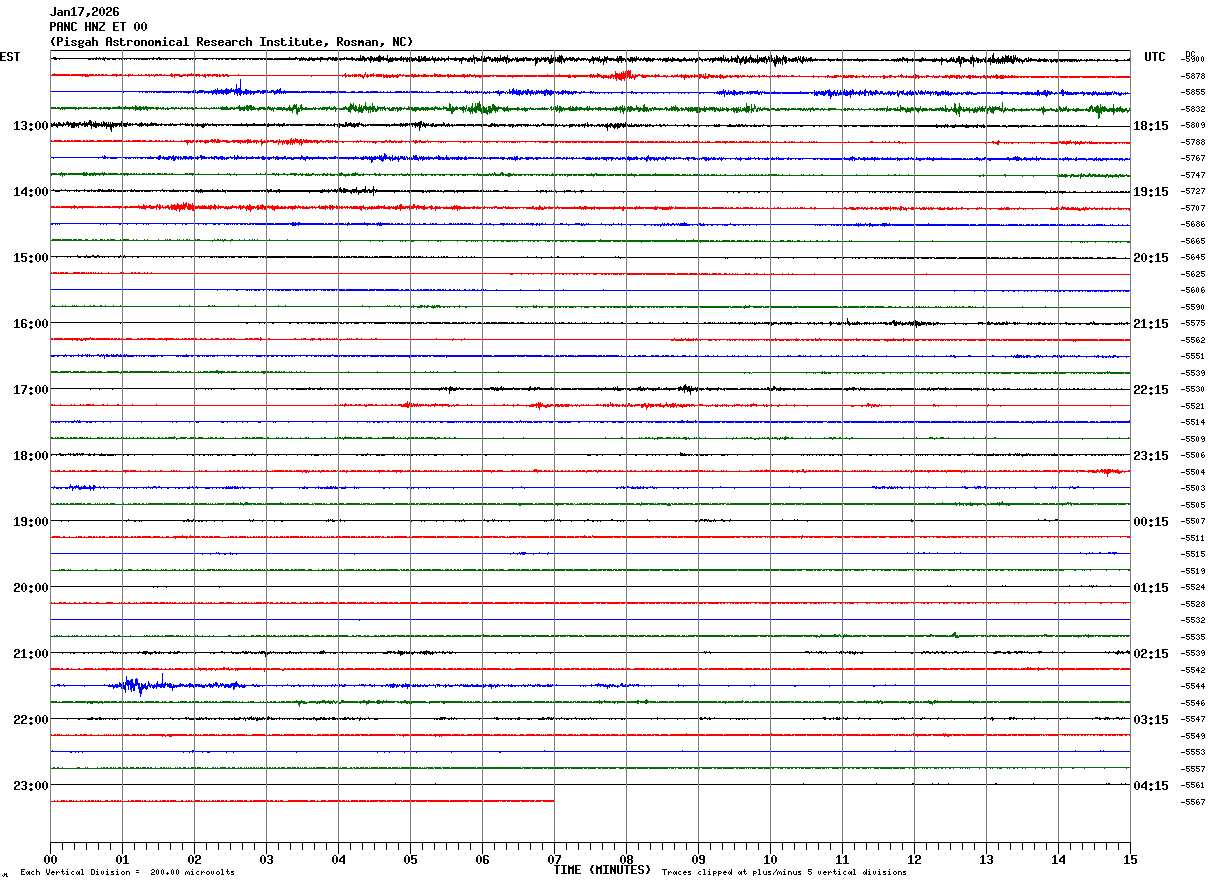Click the DC offset value -5788

pyautogui.click(x=1193, y=142)
